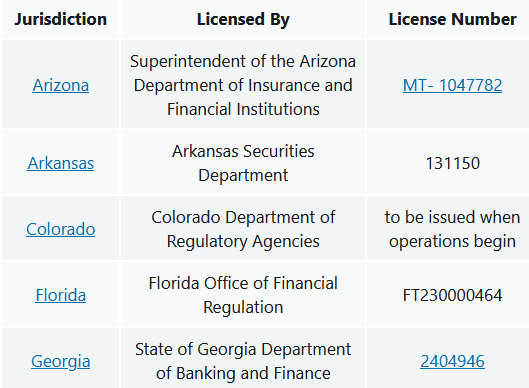Open the Florida jurisdiction link

[61, 295]
